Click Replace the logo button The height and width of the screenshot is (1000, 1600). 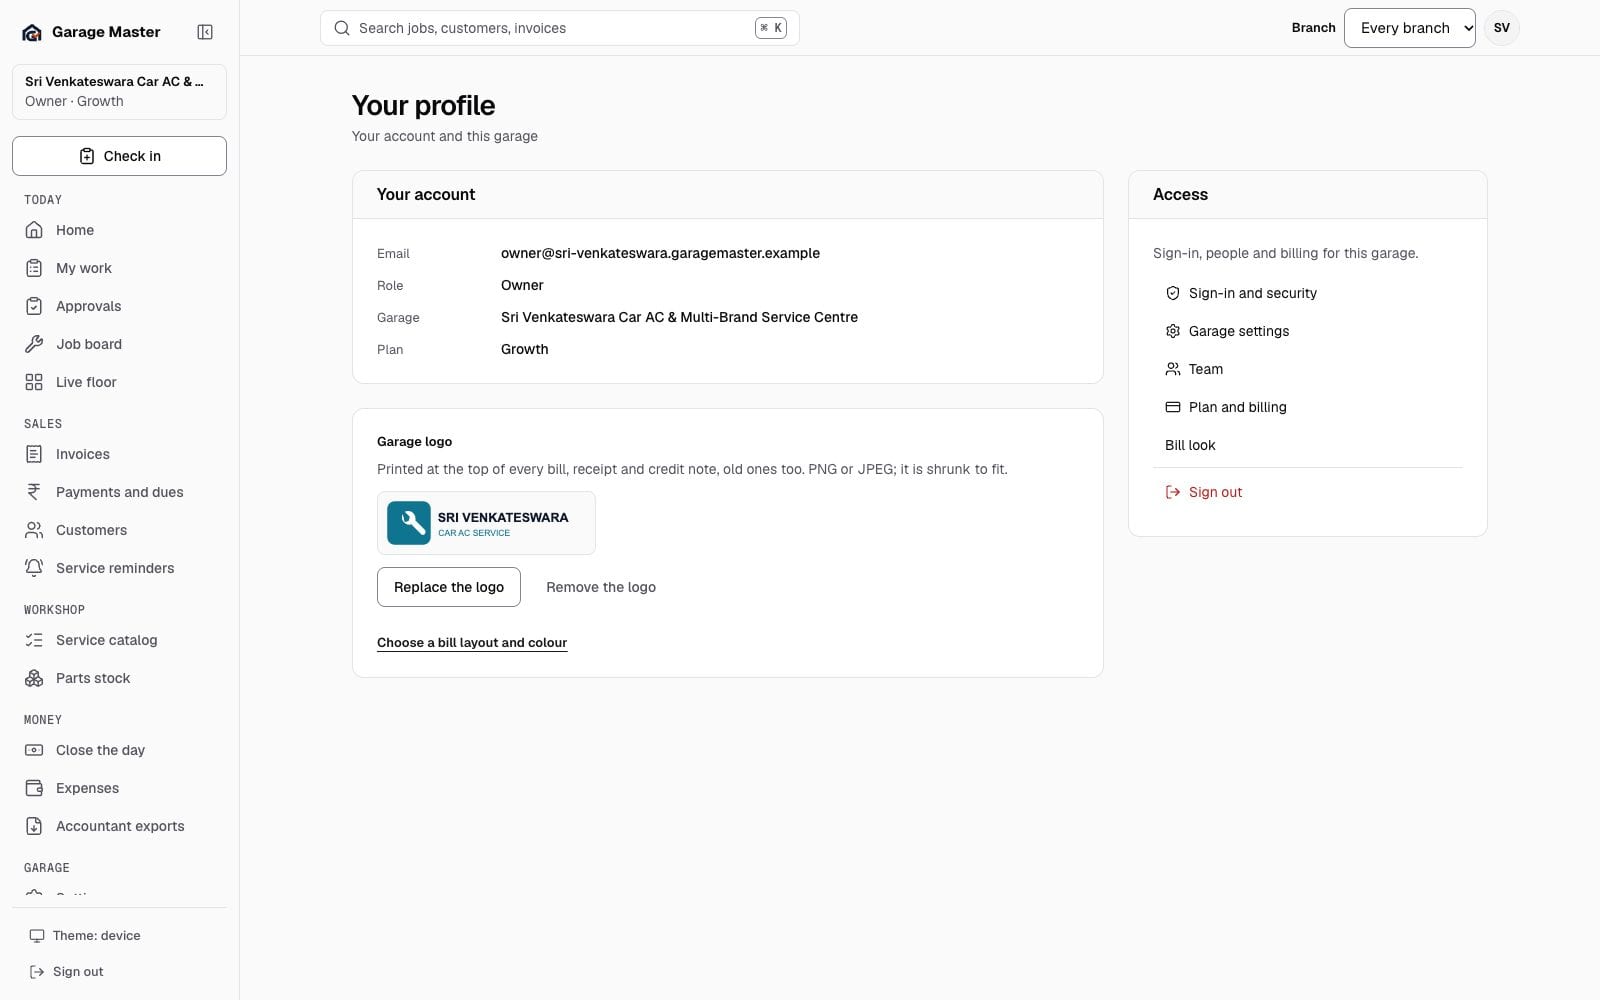click(x=449, y=587)
